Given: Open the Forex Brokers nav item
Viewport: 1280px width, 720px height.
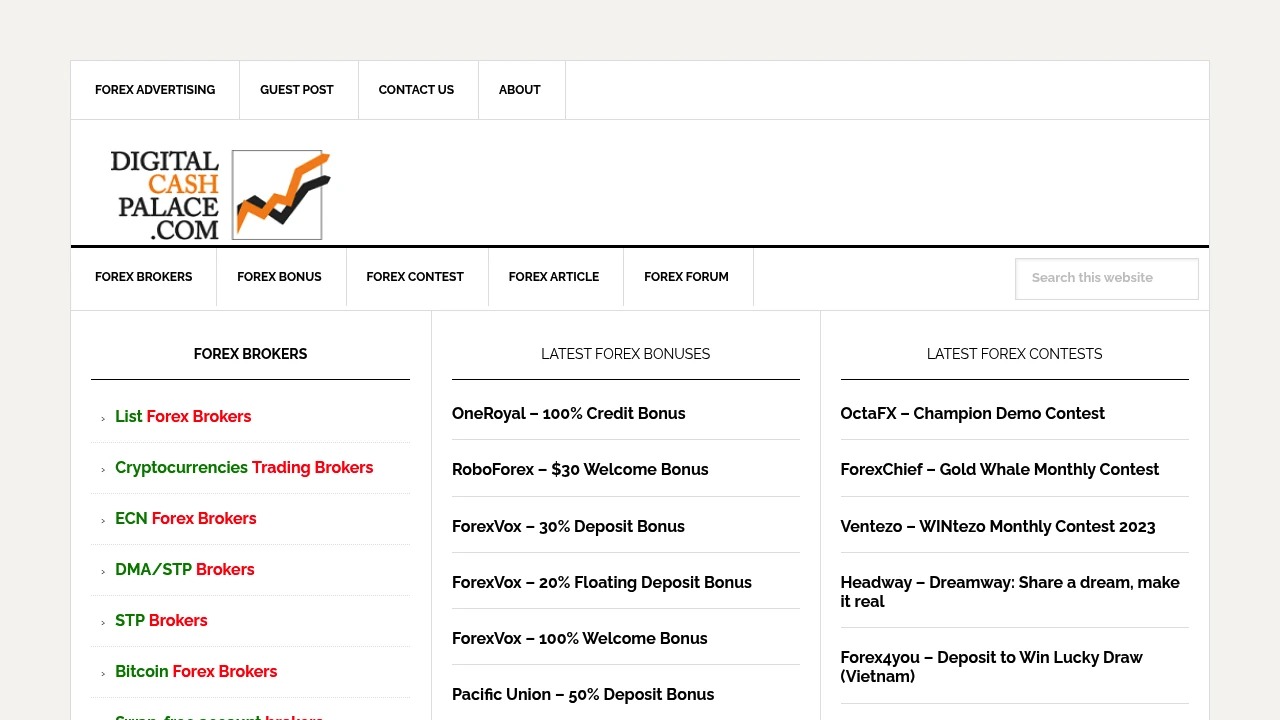Looking at the screenshot, I should coord(144,277).
